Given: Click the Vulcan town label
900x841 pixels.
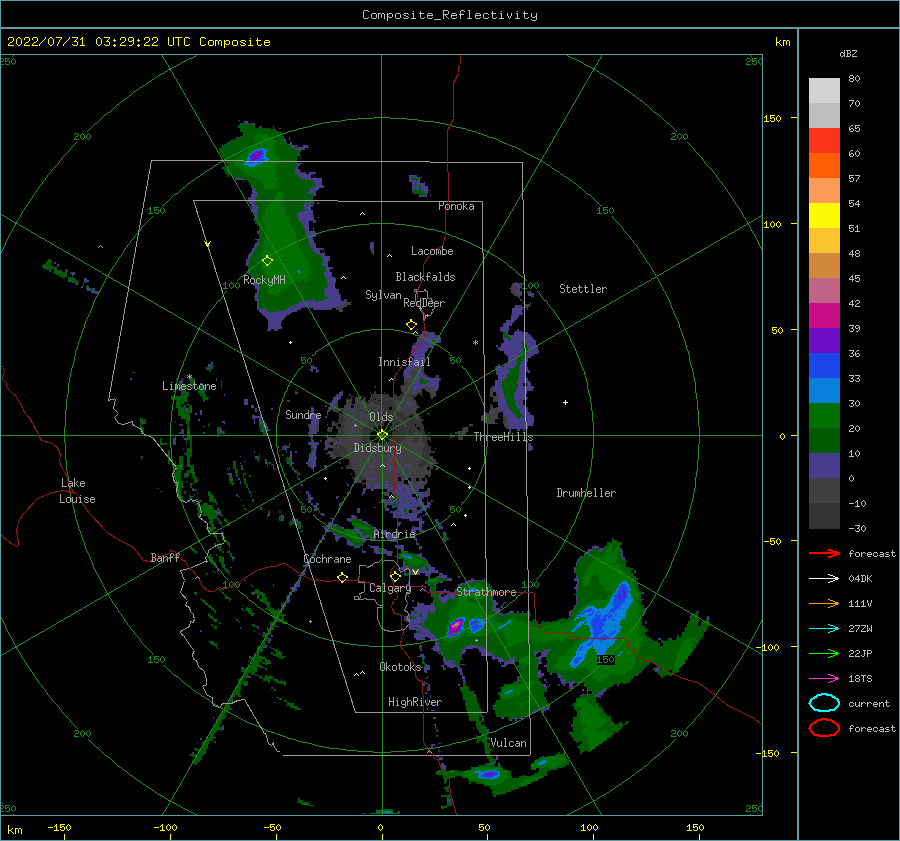Looking at the screenshot, I should tap(509, 743).
